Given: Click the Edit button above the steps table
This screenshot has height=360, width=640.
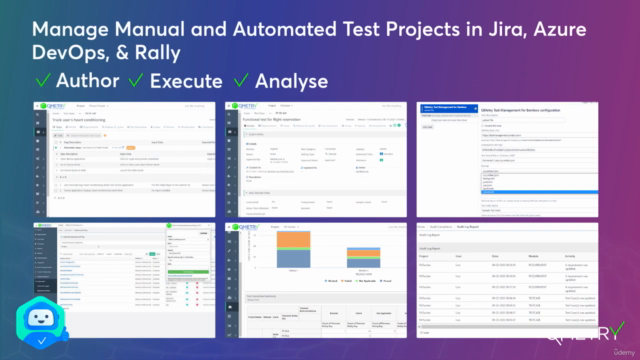Looking at the screenshot, I should 59,136.
